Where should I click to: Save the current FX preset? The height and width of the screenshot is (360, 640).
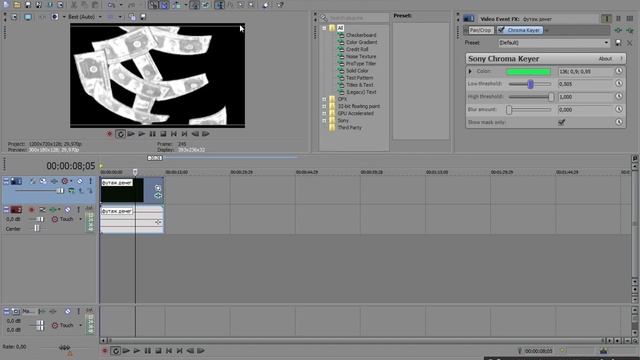tap(618, 42)
